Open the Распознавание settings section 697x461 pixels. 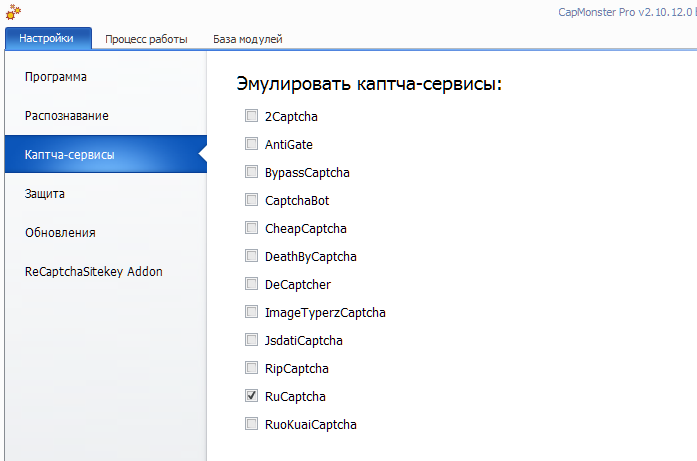[67, 116]
